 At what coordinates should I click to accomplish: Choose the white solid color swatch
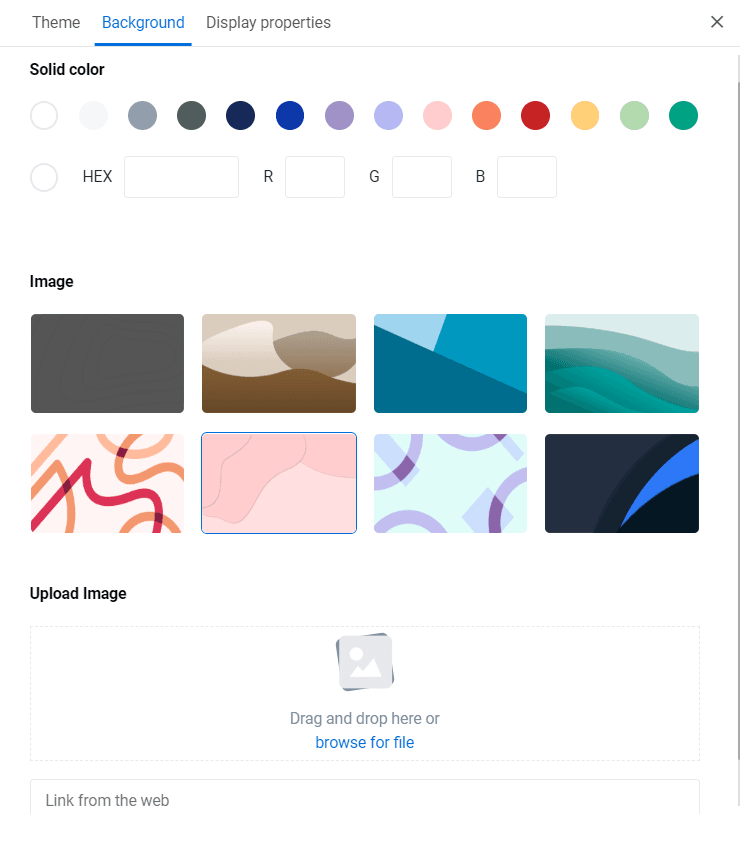pyautogui.click(x=44, y=115)
